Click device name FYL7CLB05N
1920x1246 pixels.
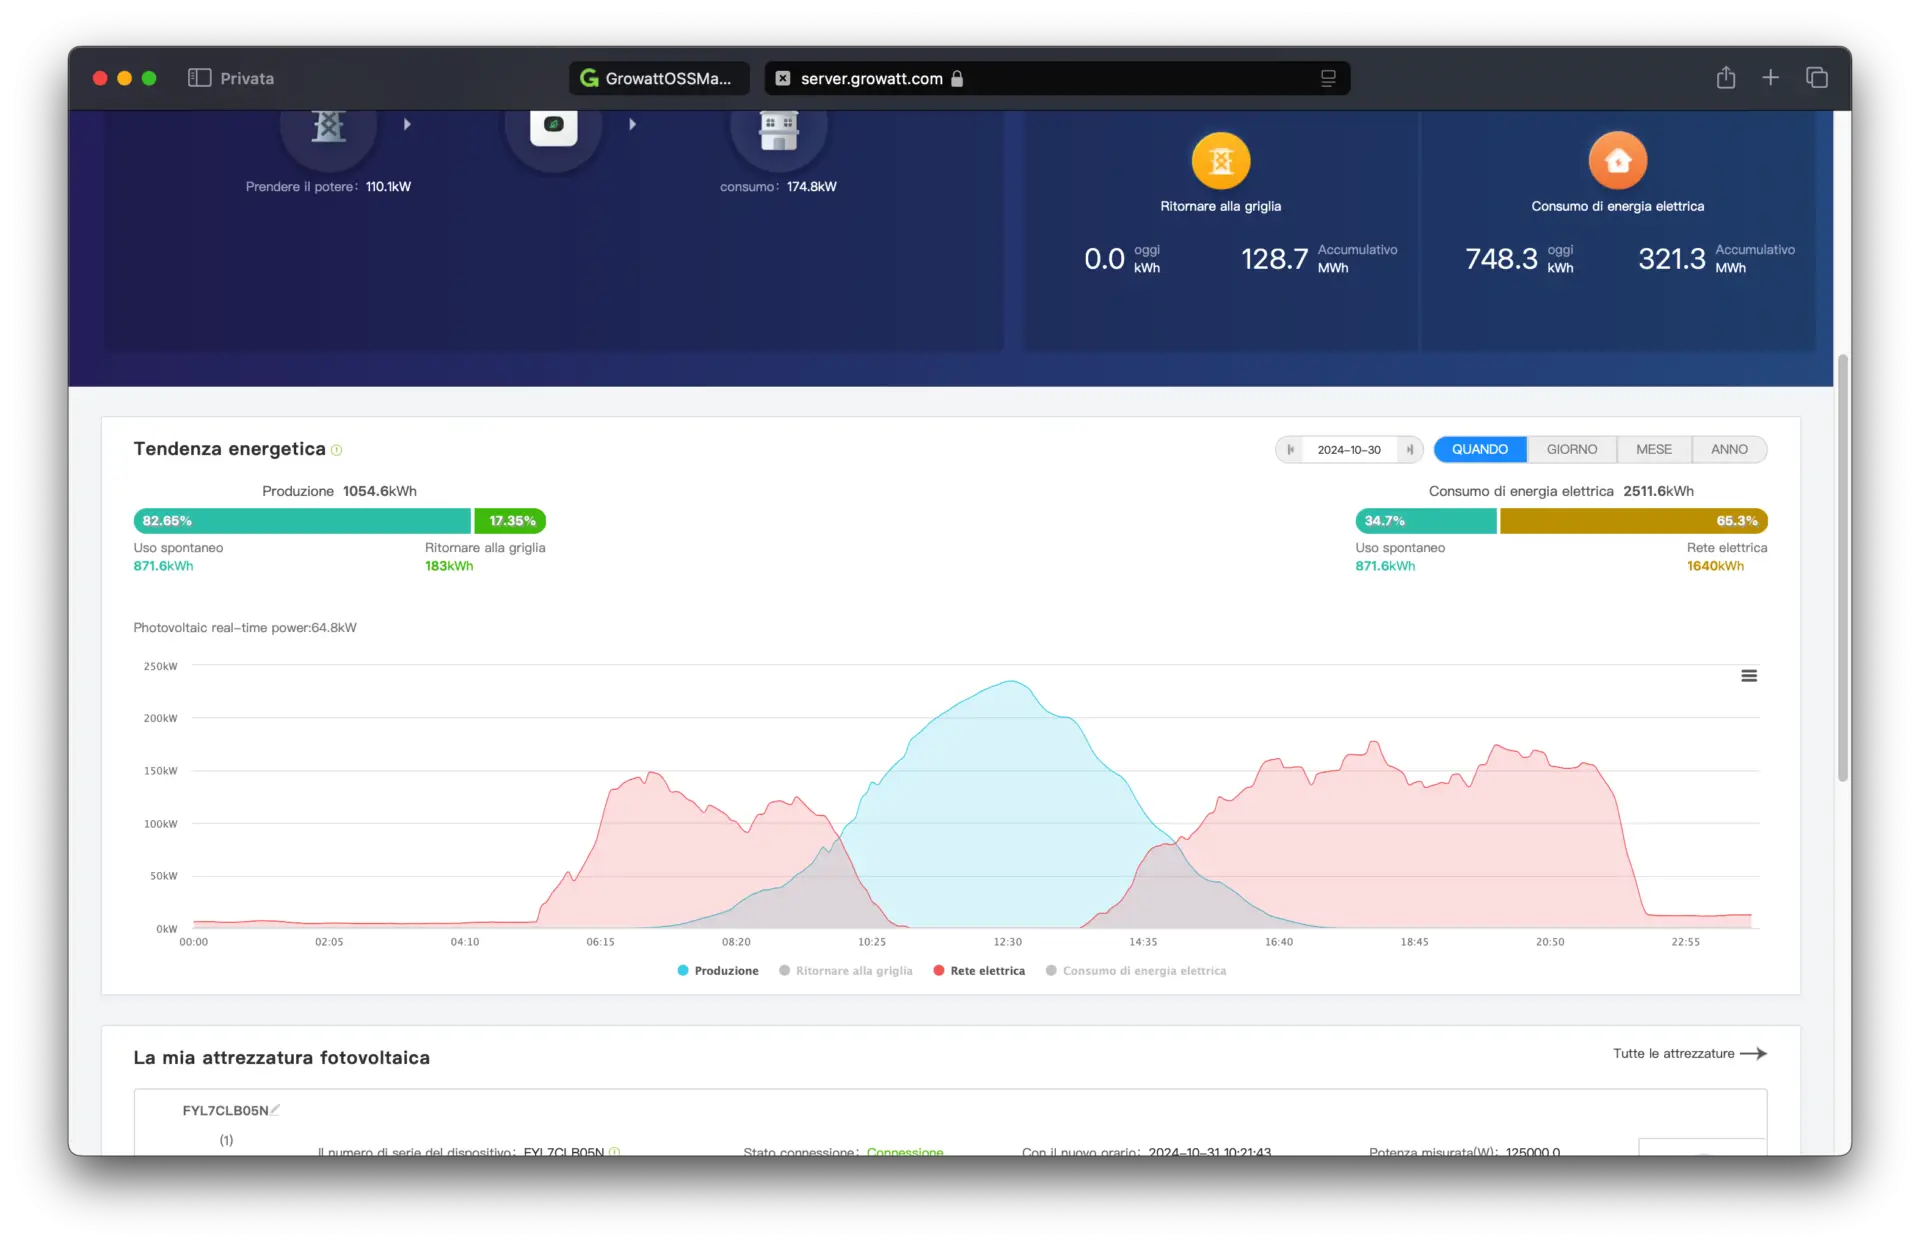(x=225, y=1110)
